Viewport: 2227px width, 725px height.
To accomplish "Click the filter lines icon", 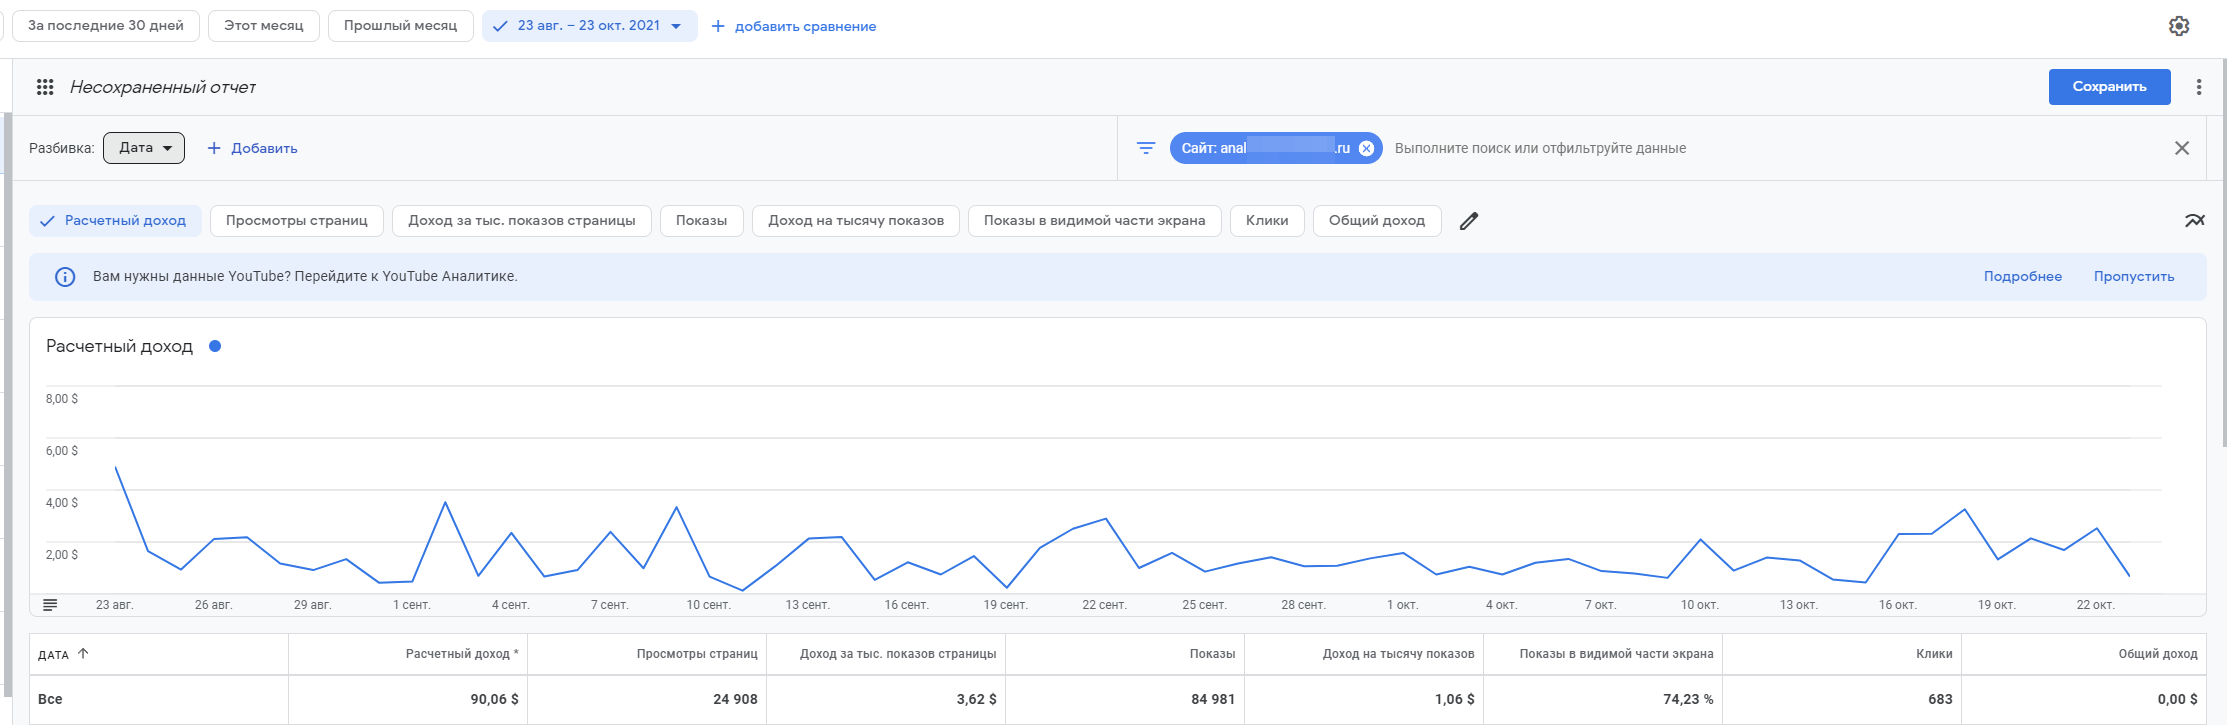I will point(1146,148).
